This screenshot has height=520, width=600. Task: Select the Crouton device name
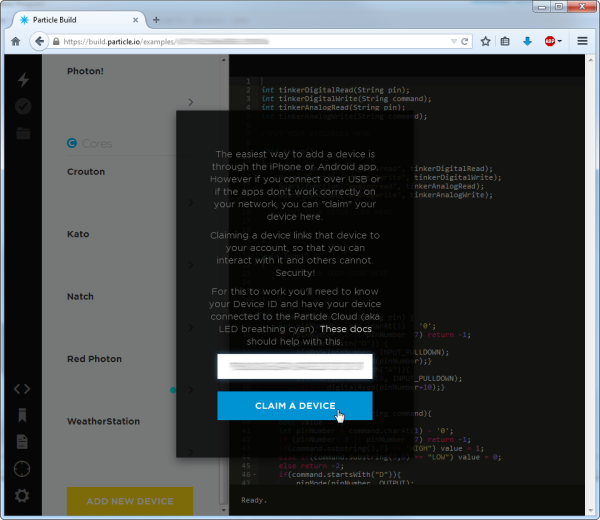point(86,172)
